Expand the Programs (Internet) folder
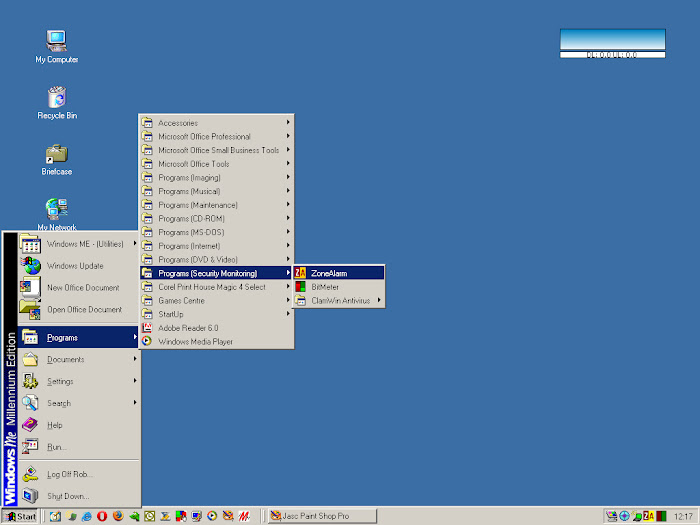This screenshot has width=700, height=525. 217,246
